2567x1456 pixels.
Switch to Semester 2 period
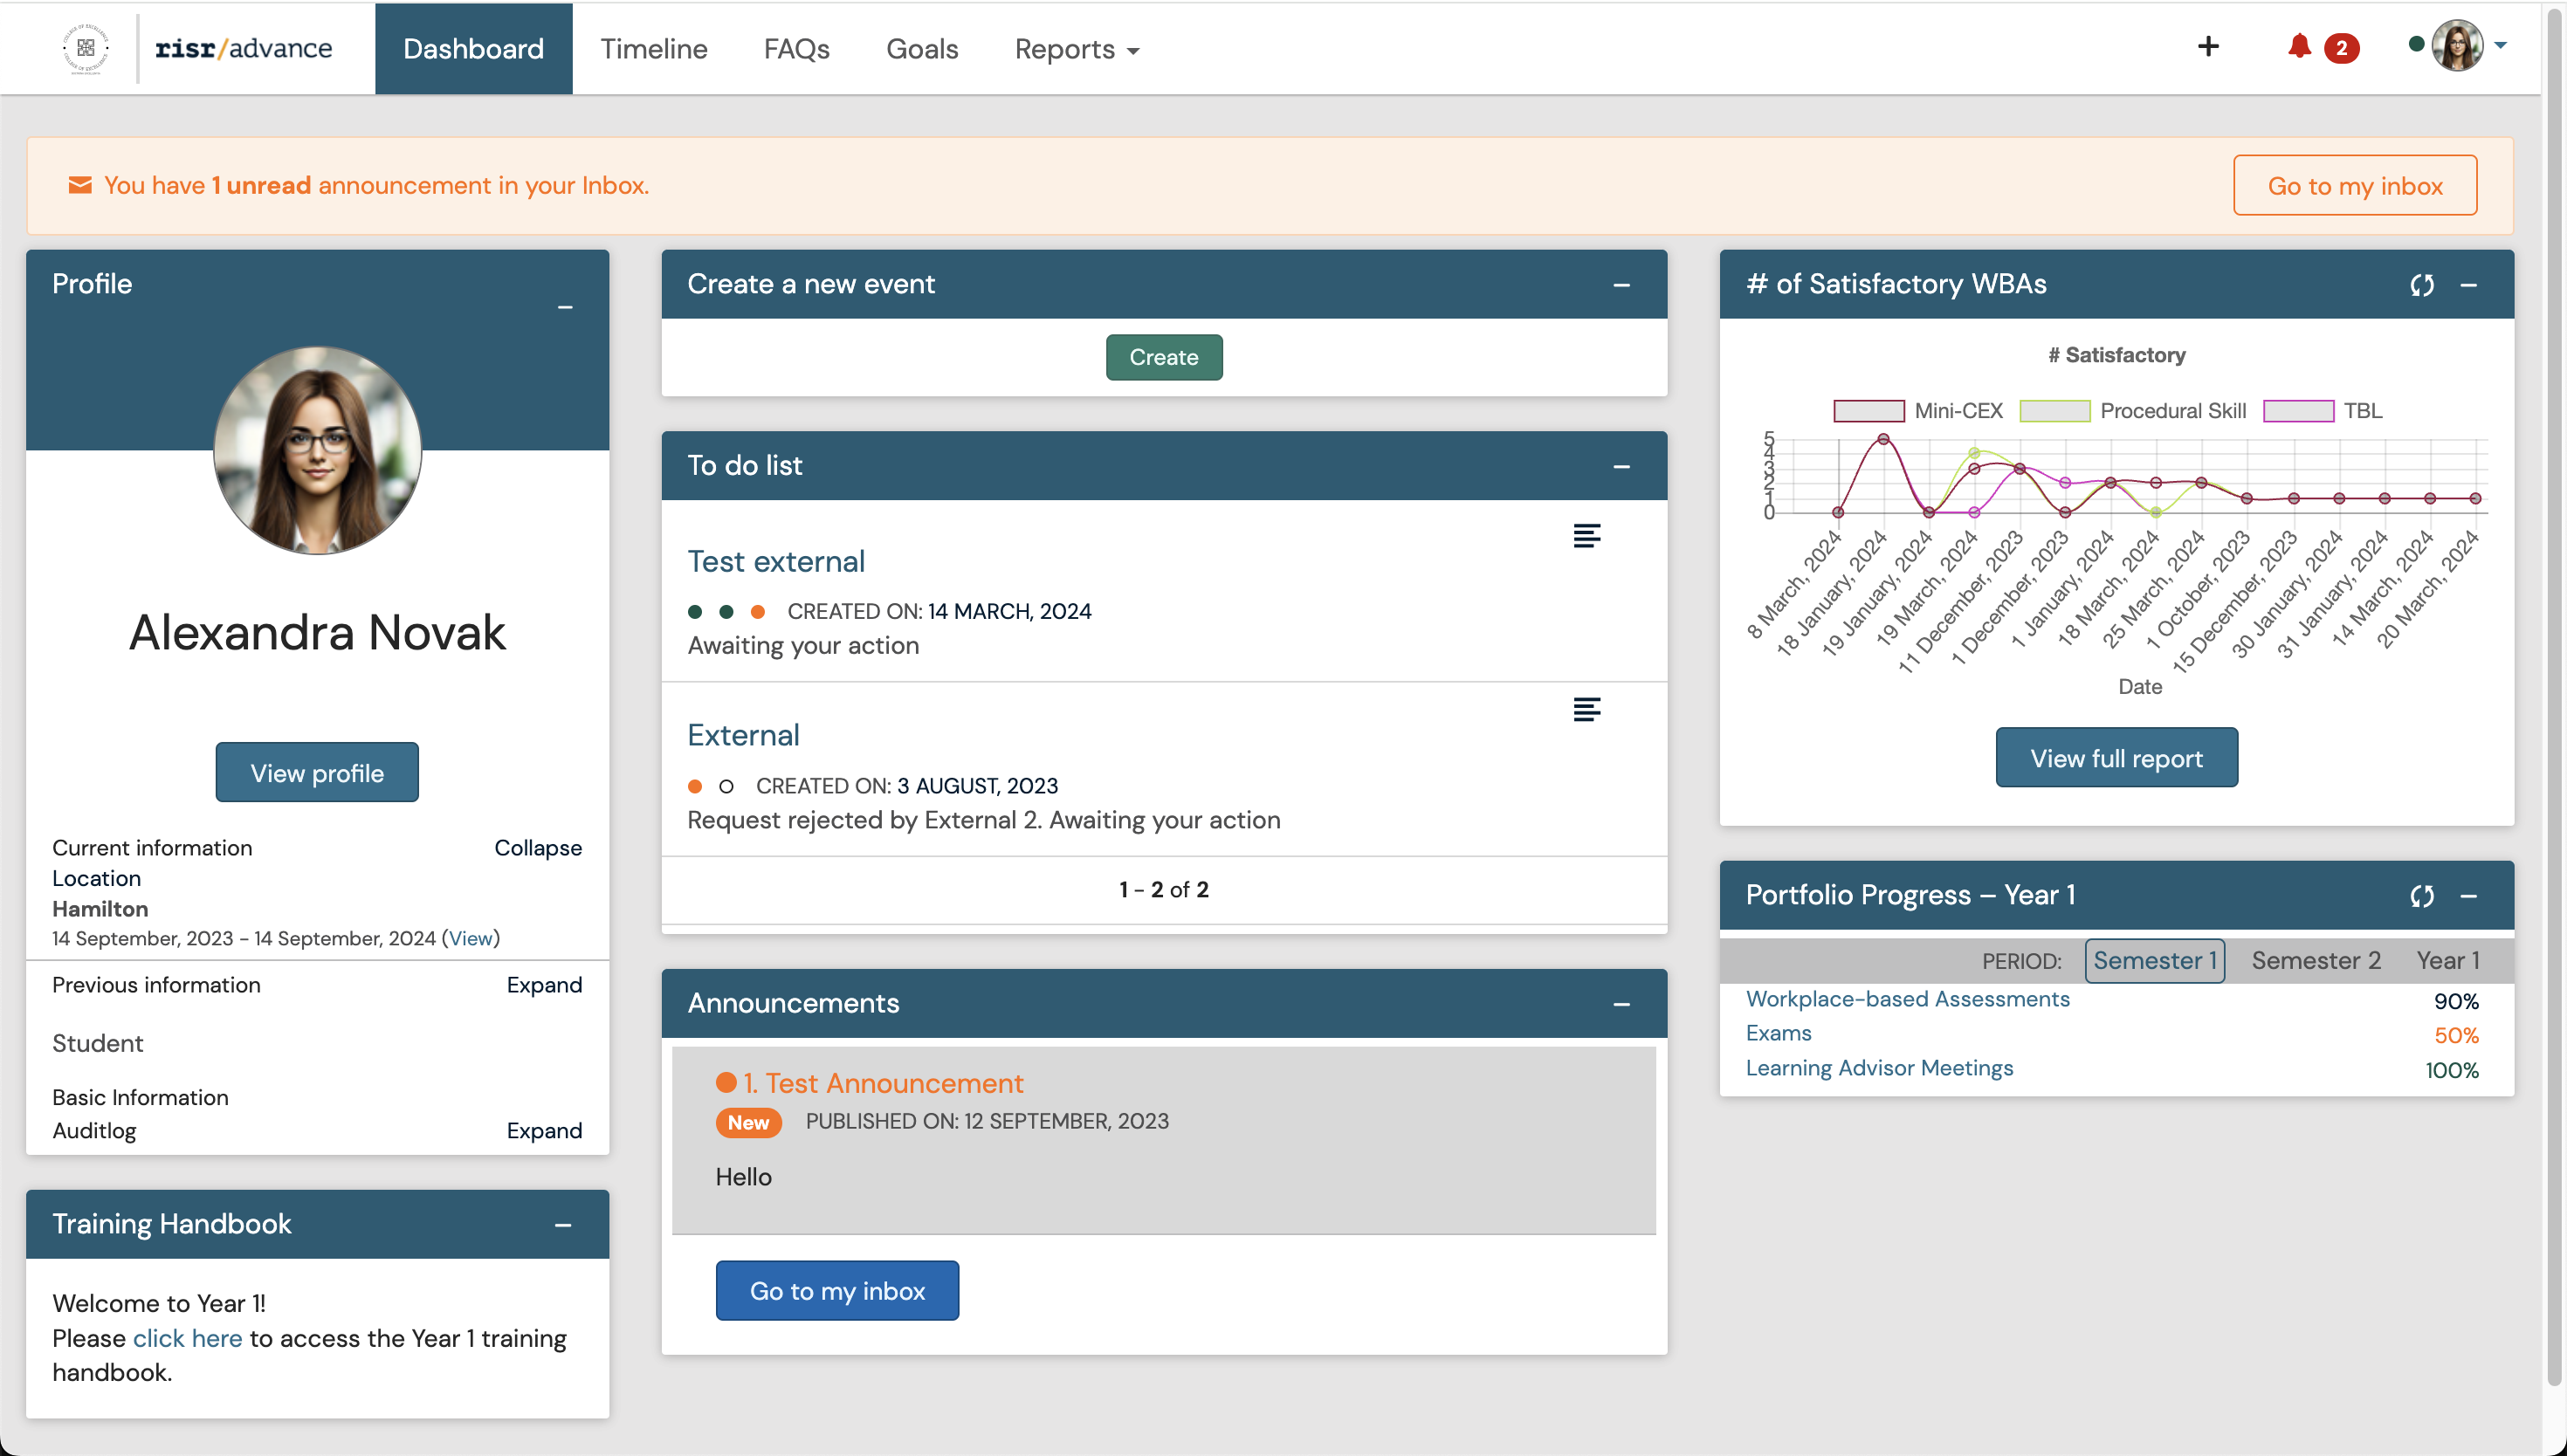pyautogui.click(x=2315, y=960)
